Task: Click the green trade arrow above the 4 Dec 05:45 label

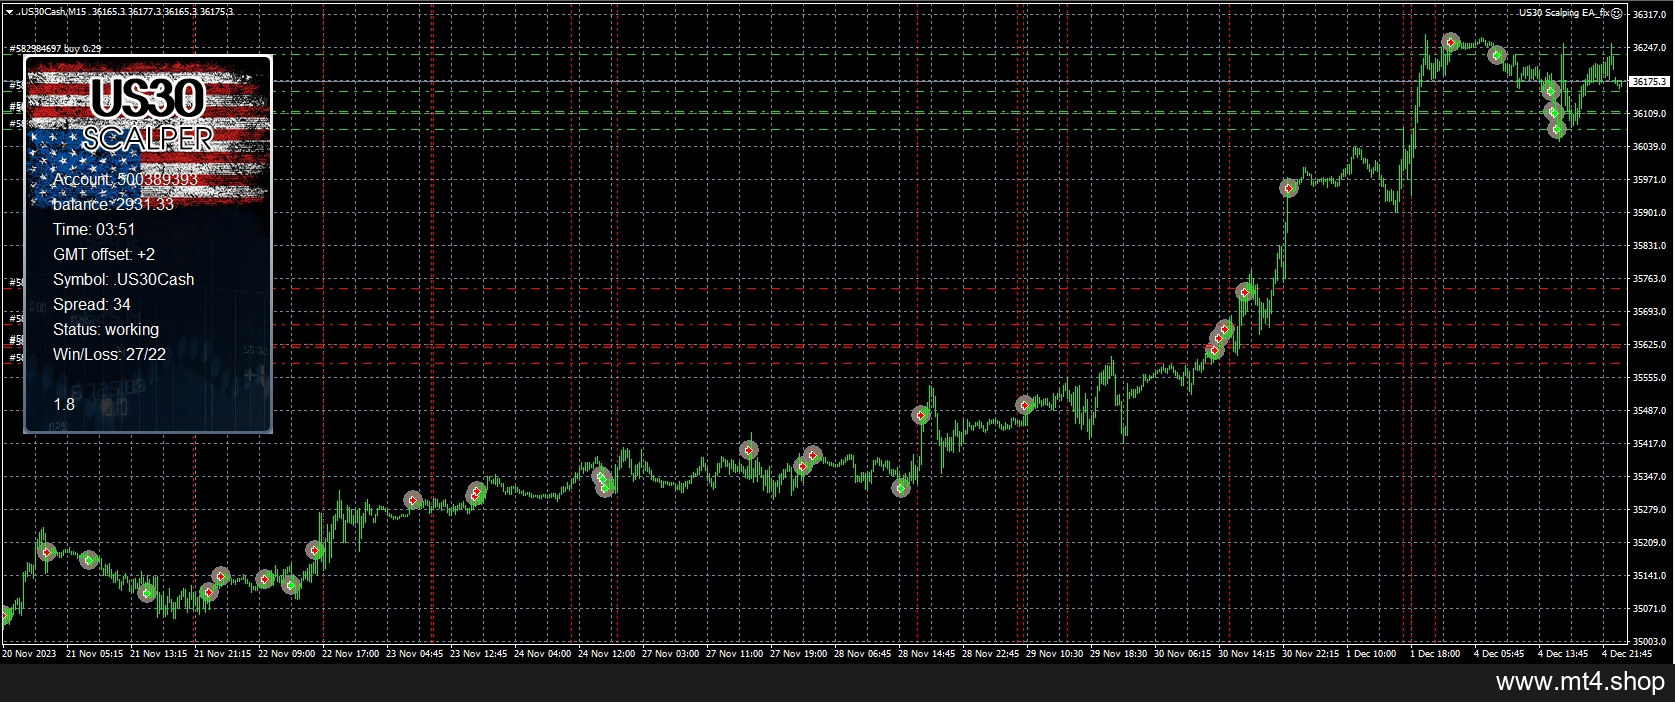Action: click(1497, 55)
